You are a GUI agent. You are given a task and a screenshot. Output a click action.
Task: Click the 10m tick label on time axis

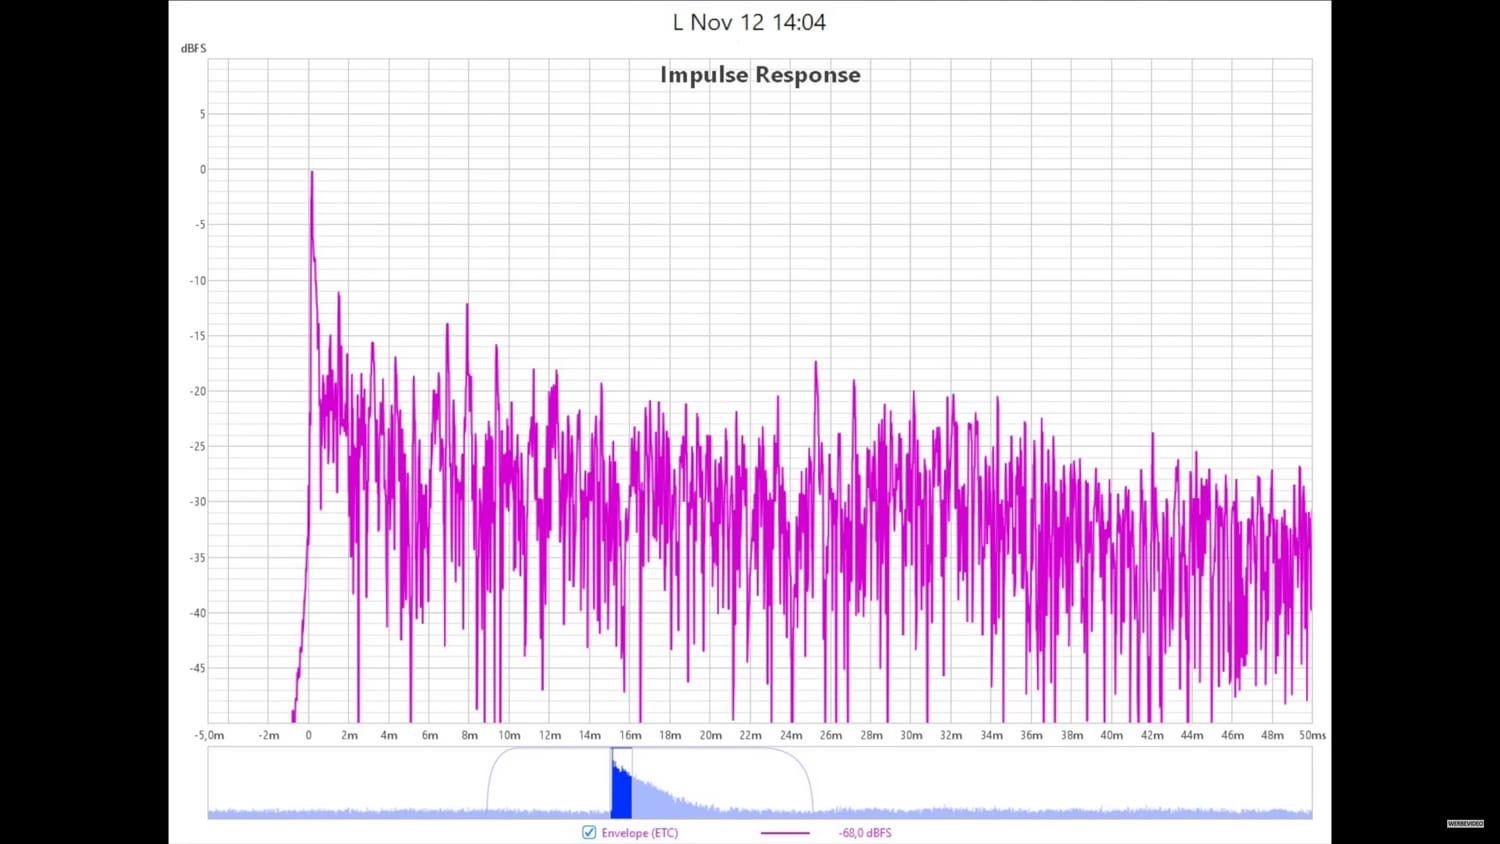coord(509,735)
